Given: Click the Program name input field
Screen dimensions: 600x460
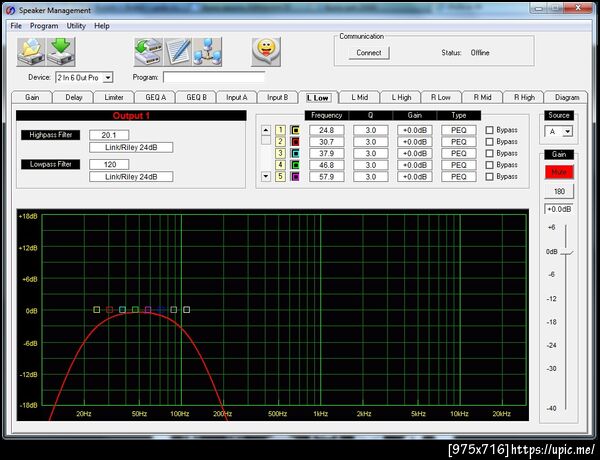Looking at the screenshot, I should pos(214,77).
